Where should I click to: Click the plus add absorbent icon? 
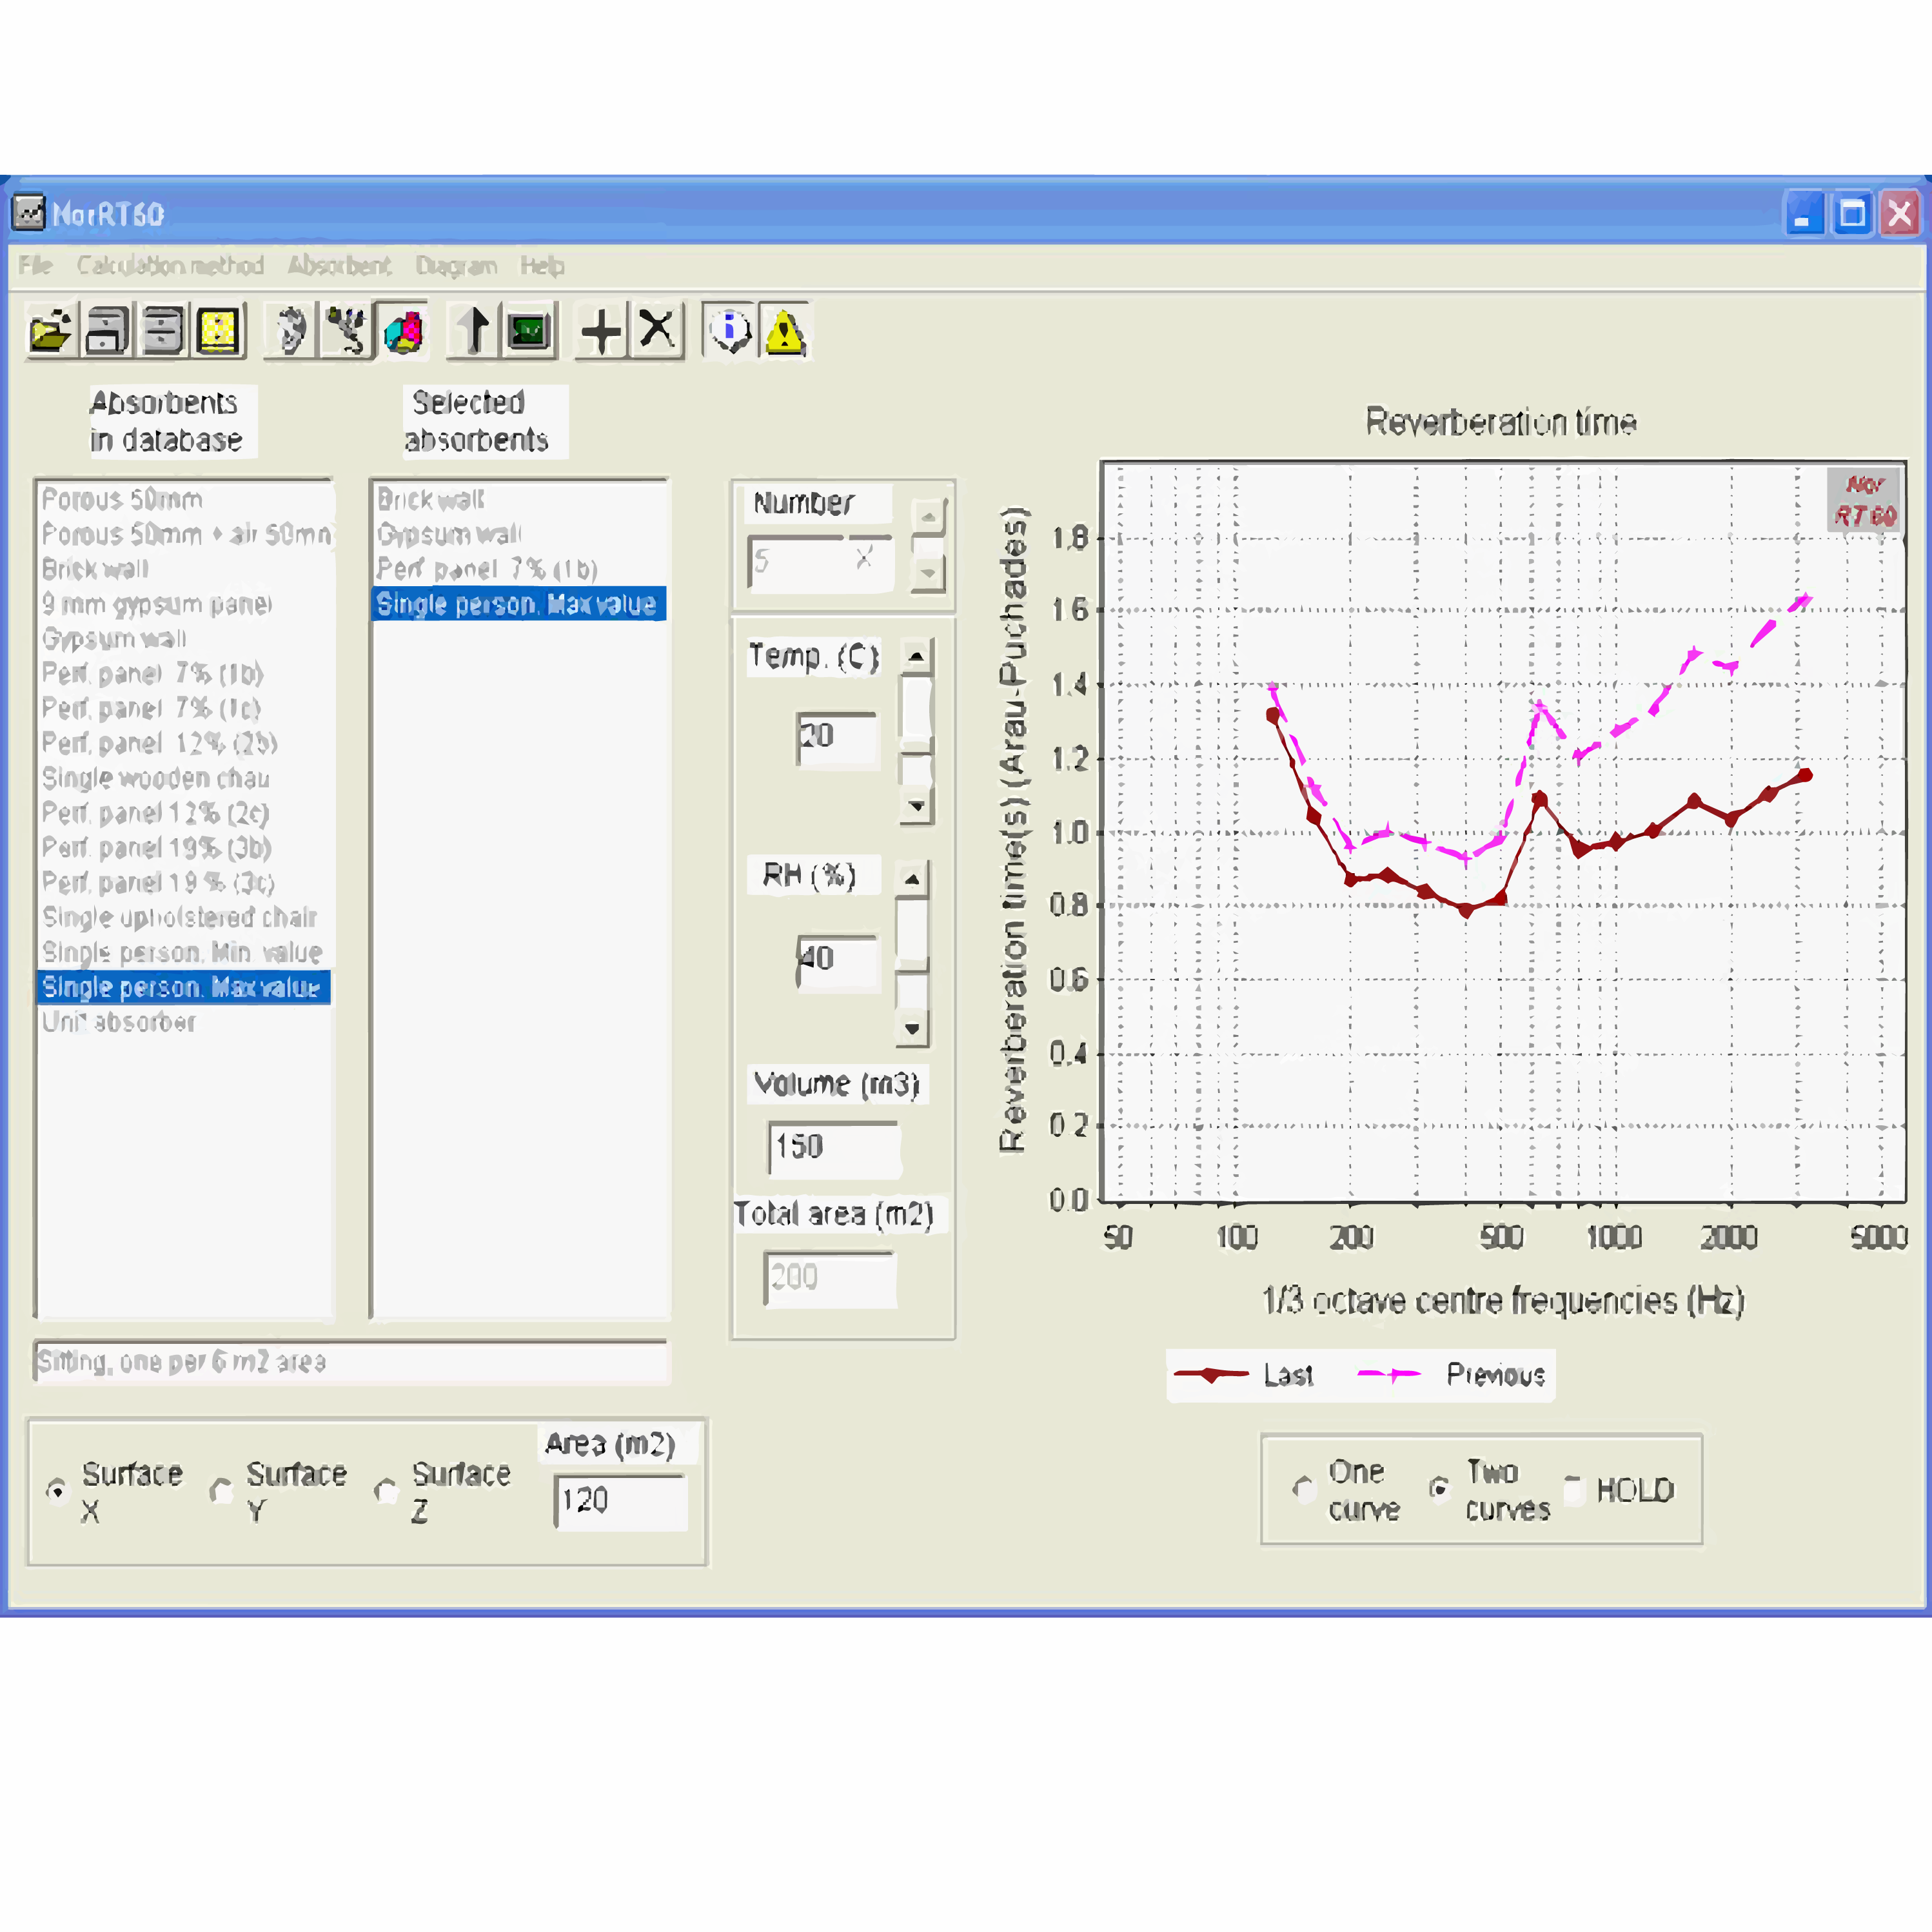tap(601, 331)
